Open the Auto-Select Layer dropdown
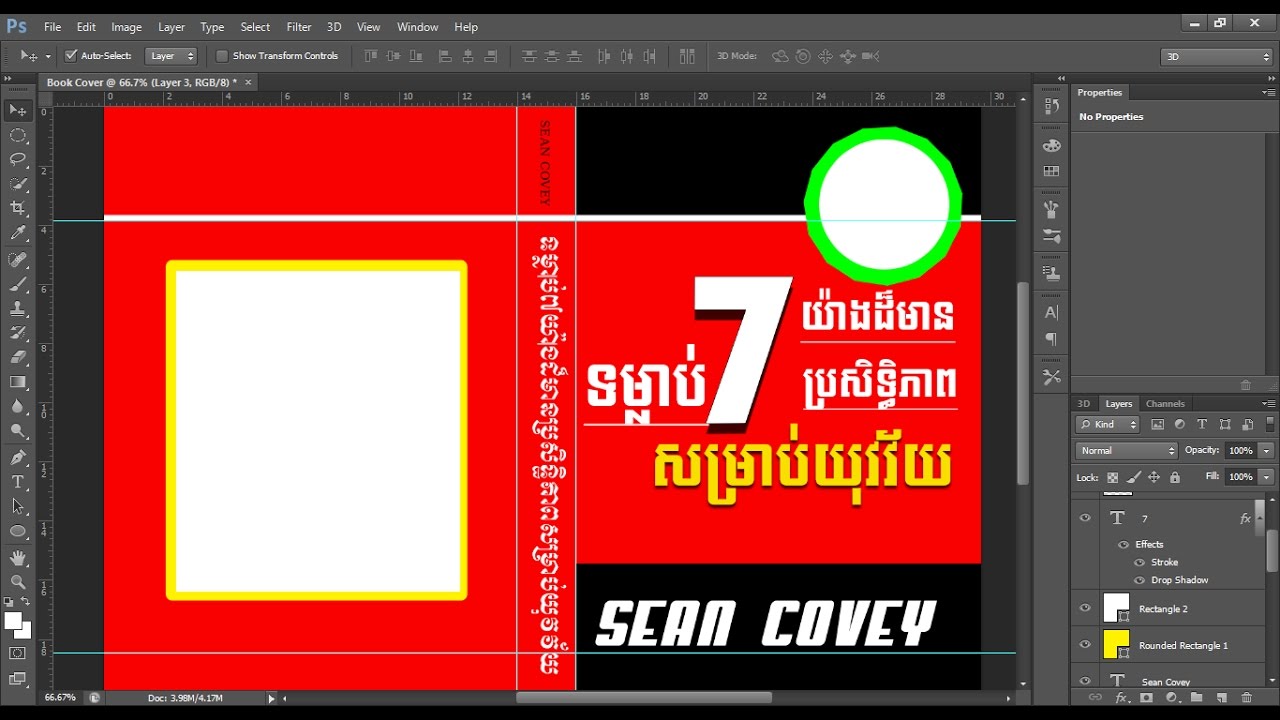This screenshot has height=720, width=1280. pos(171,56)
